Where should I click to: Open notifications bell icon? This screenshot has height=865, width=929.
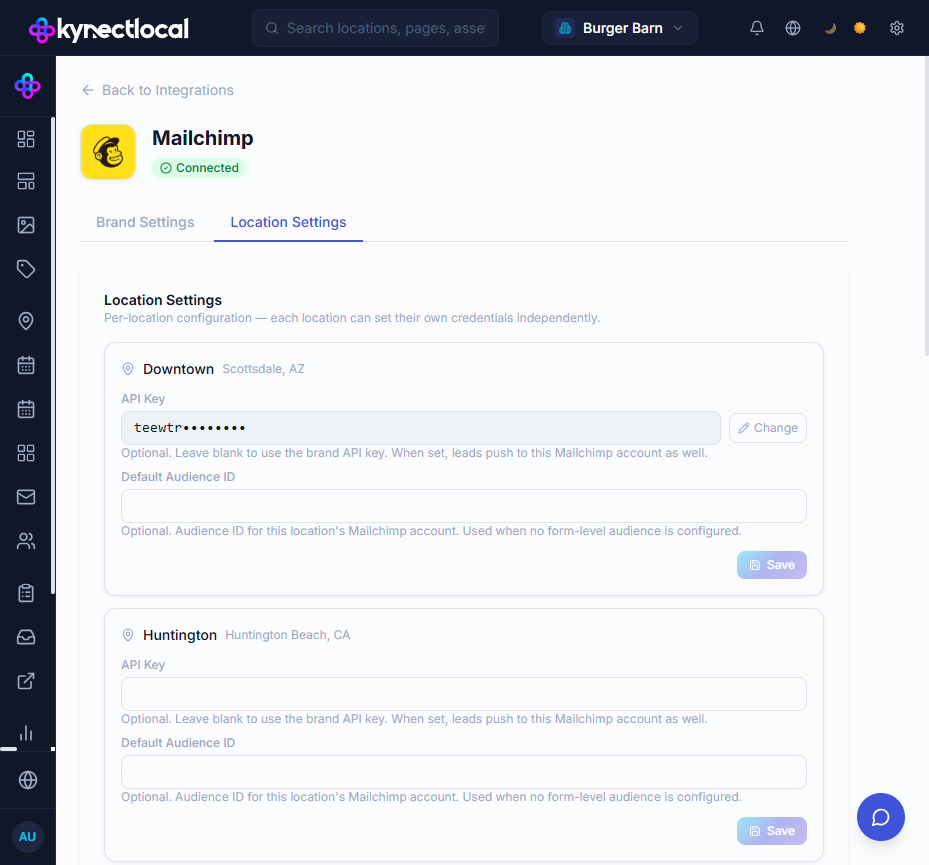click(757, 28)
